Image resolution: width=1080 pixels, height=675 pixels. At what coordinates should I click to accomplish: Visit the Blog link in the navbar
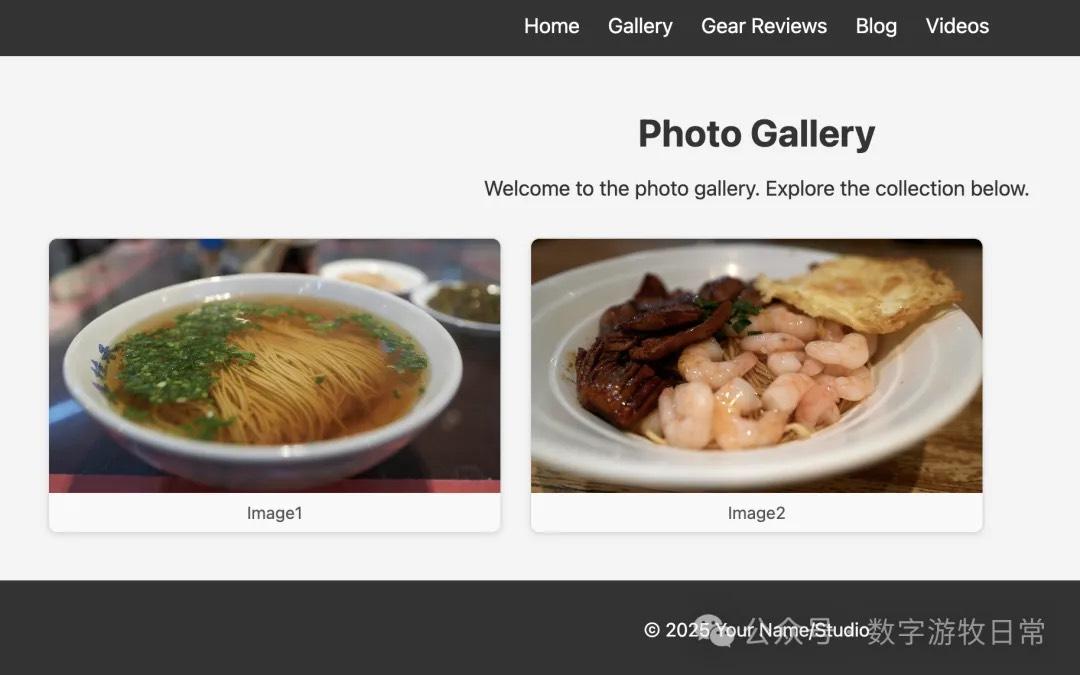coord(876,26)
